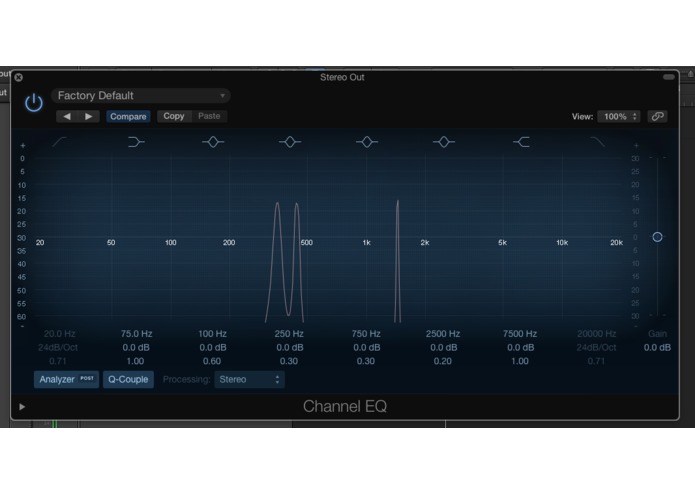Screen dimensions: 695x494
Task: Toggle the 100 Hz parametric band icon
Action: click(213, 142)
